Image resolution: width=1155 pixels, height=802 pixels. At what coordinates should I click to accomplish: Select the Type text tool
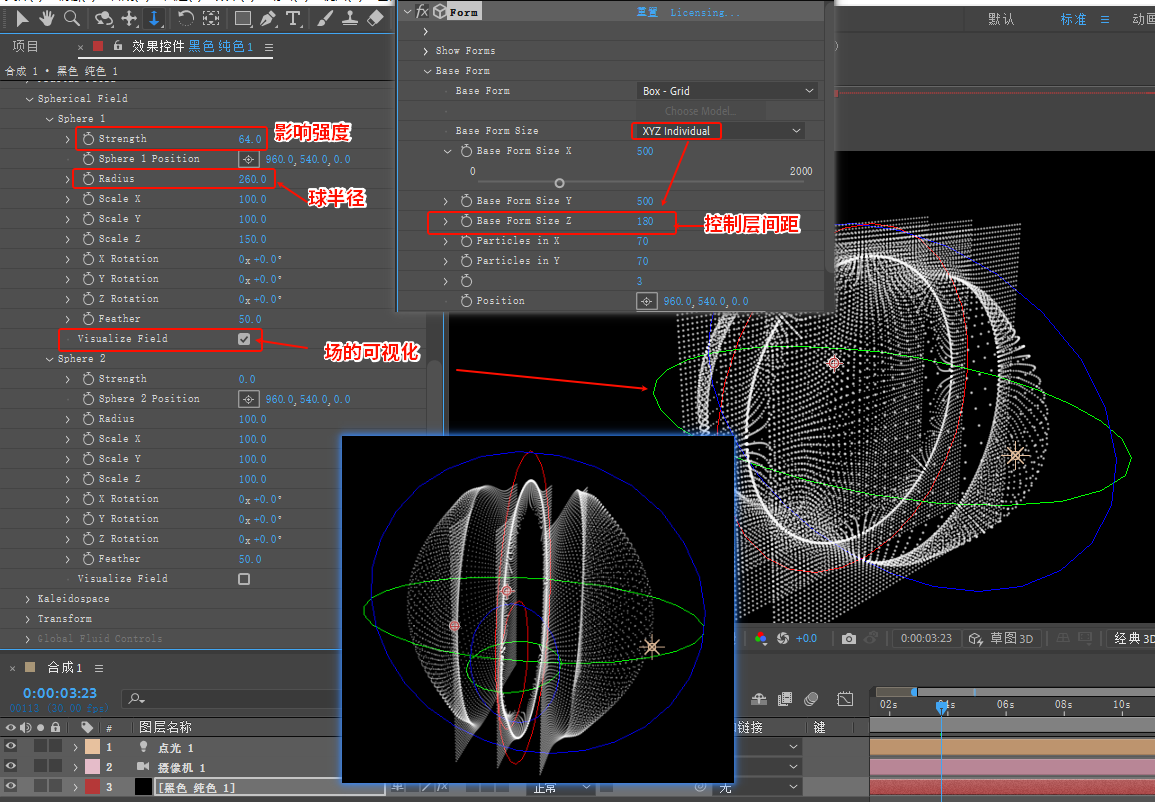(293, 18)
